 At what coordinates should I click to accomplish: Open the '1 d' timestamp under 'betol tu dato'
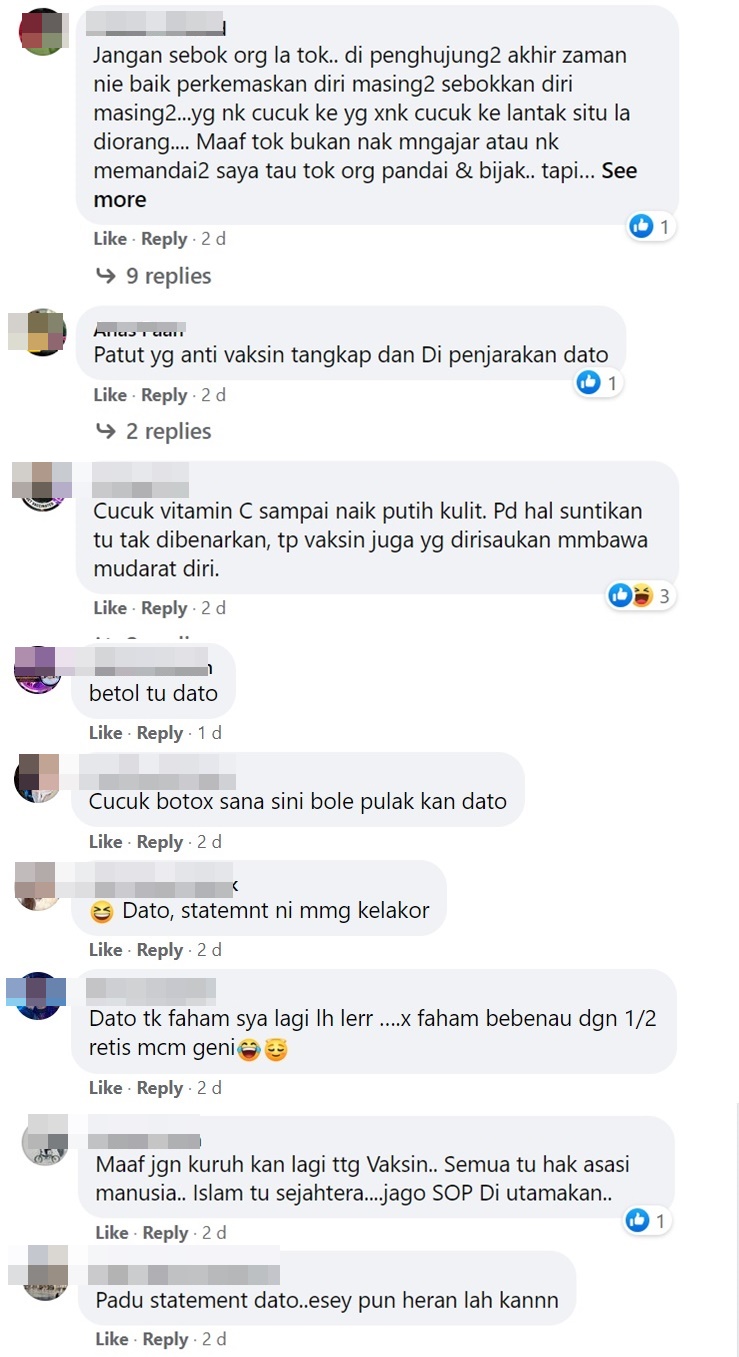(x=209, y=733)
